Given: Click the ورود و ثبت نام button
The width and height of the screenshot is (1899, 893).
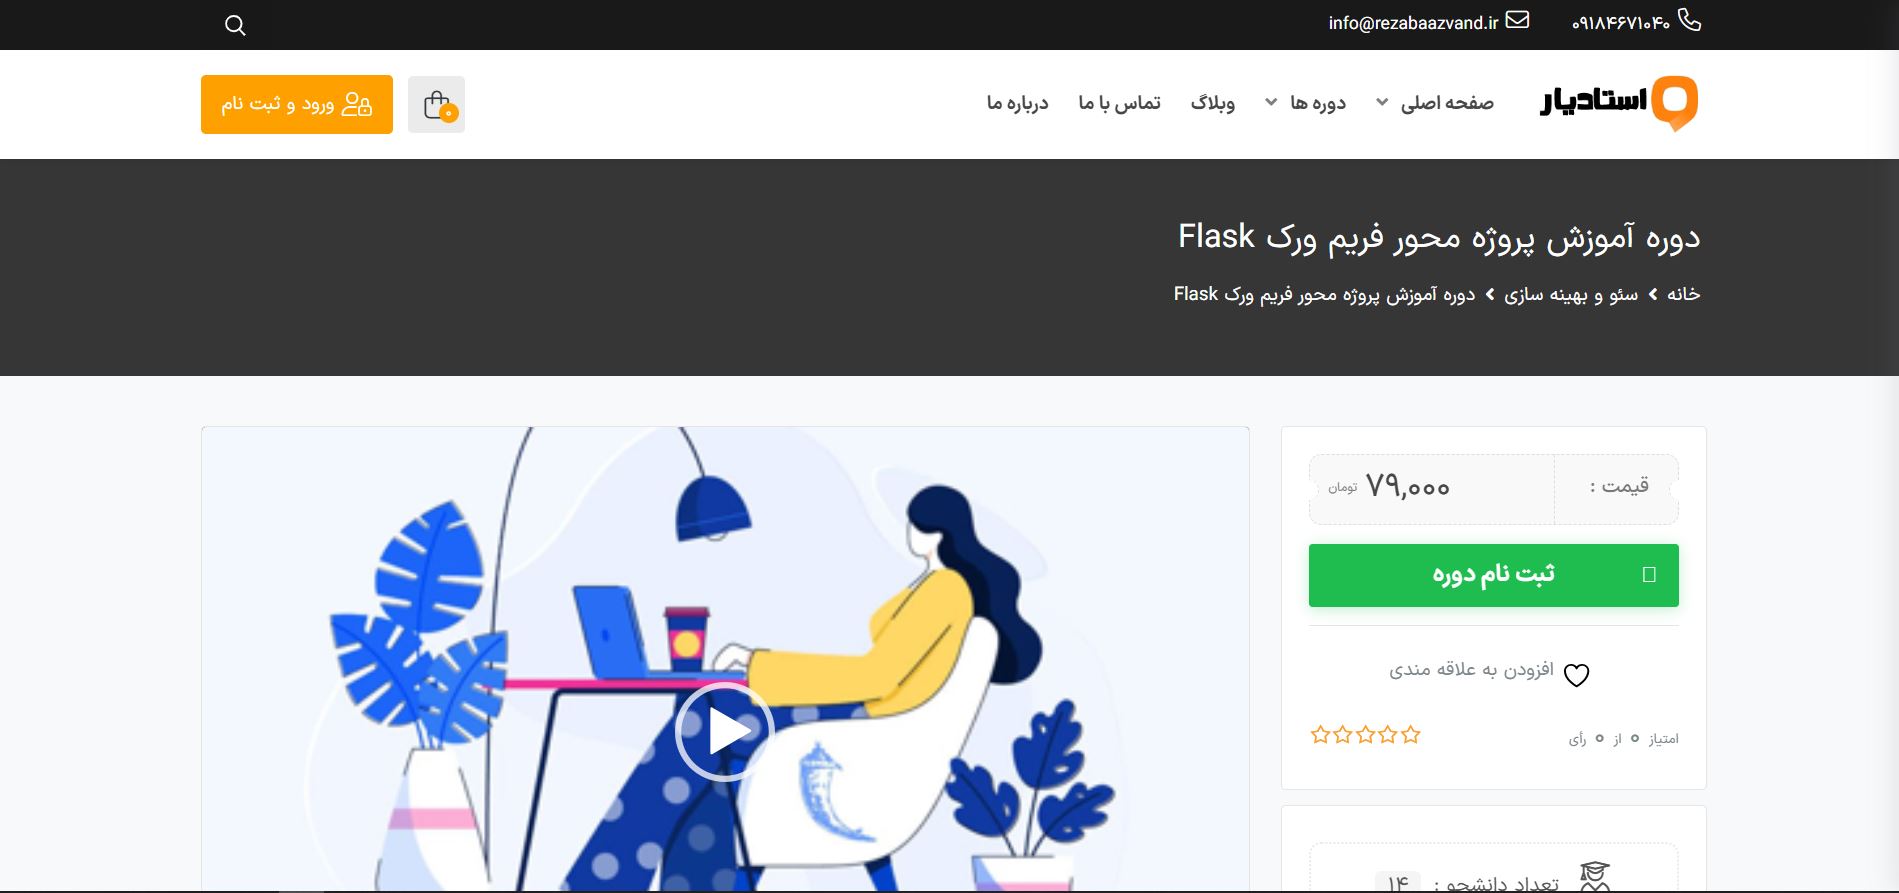Looking at the screenshot, I should [x=297, y=104].
